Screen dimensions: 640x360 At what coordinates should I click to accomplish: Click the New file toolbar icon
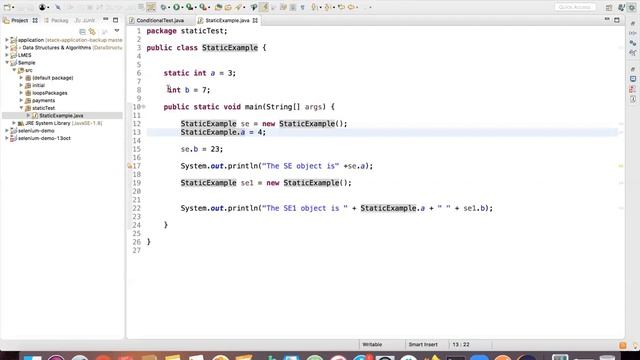pyautogui.click(x=7, y=7)
